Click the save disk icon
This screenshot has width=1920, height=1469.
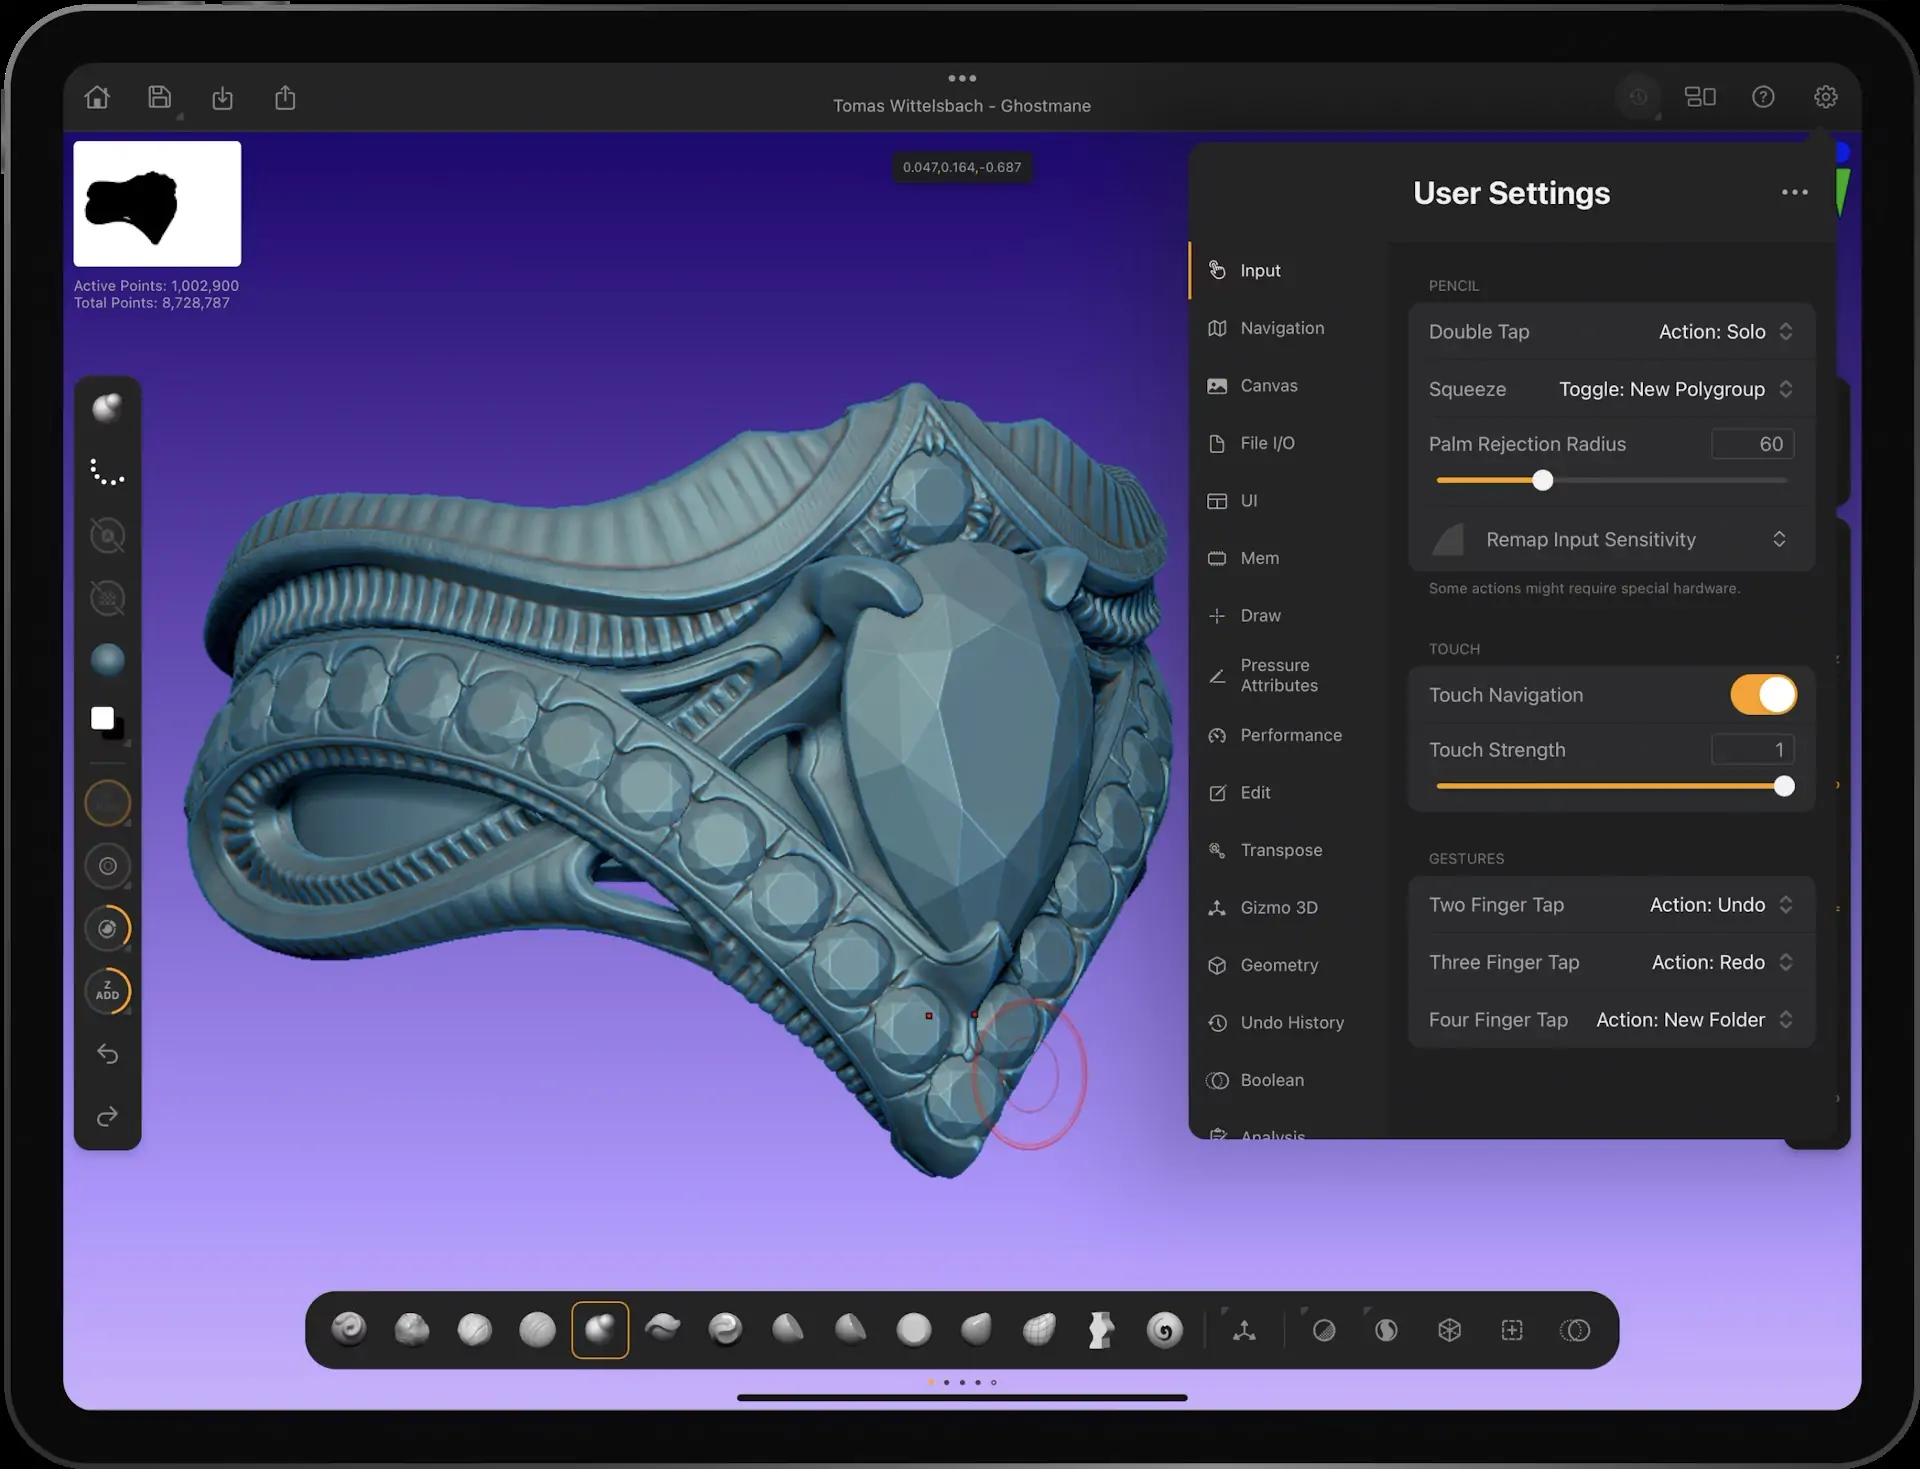pos(160,97)
